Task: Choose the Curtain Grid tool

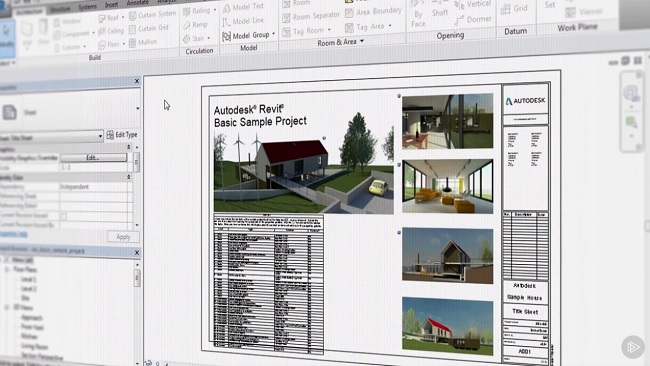Action: pos(149,29)
